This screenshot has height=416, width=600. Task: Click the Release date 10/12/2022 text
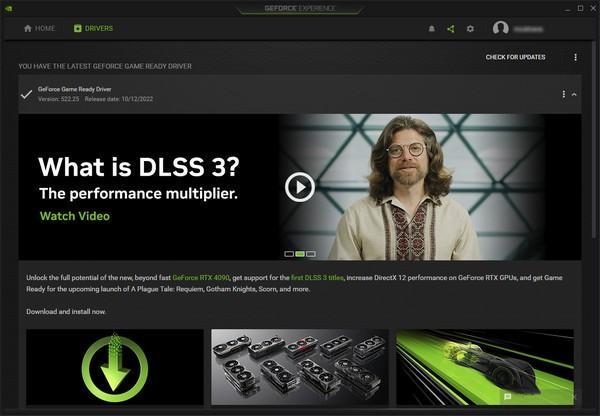(119, 99)
